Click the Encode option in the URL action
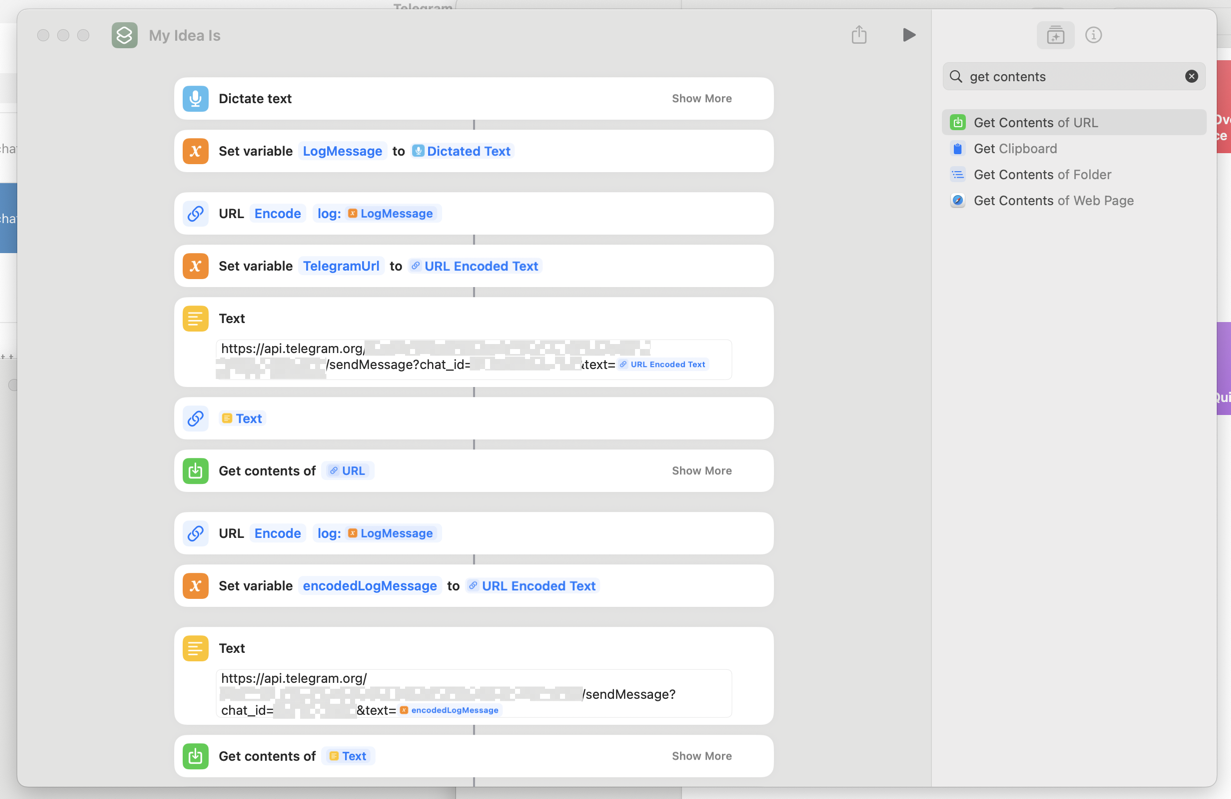This screenshot has width=1231, height=799. pos(277,213)
